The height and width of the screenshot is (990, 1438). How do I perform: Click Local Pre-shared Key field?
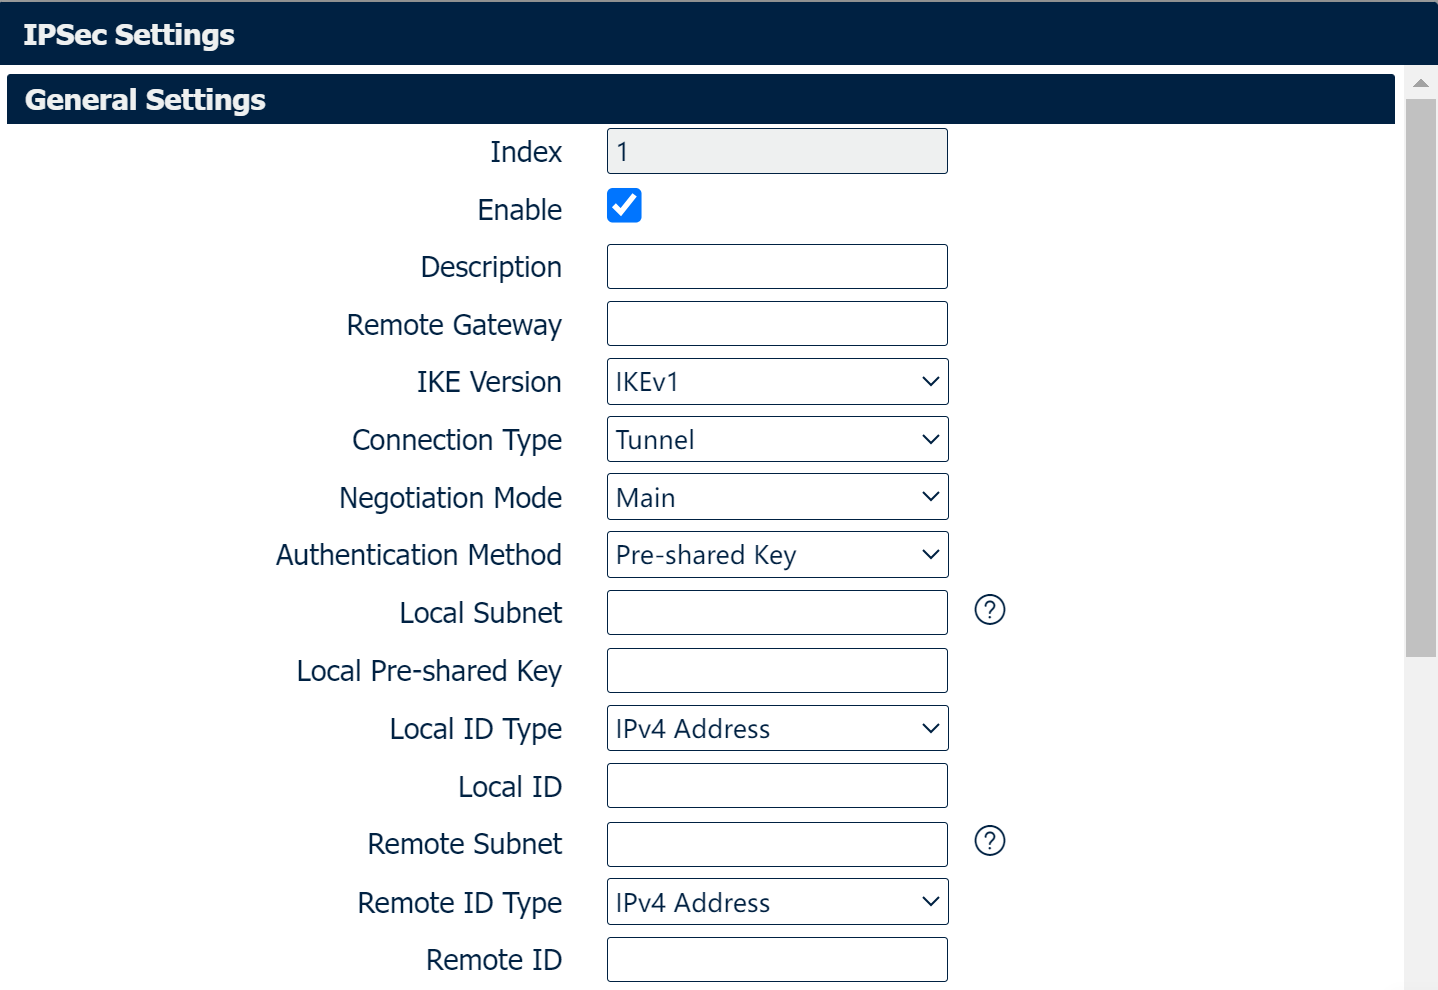coord(777,671)
